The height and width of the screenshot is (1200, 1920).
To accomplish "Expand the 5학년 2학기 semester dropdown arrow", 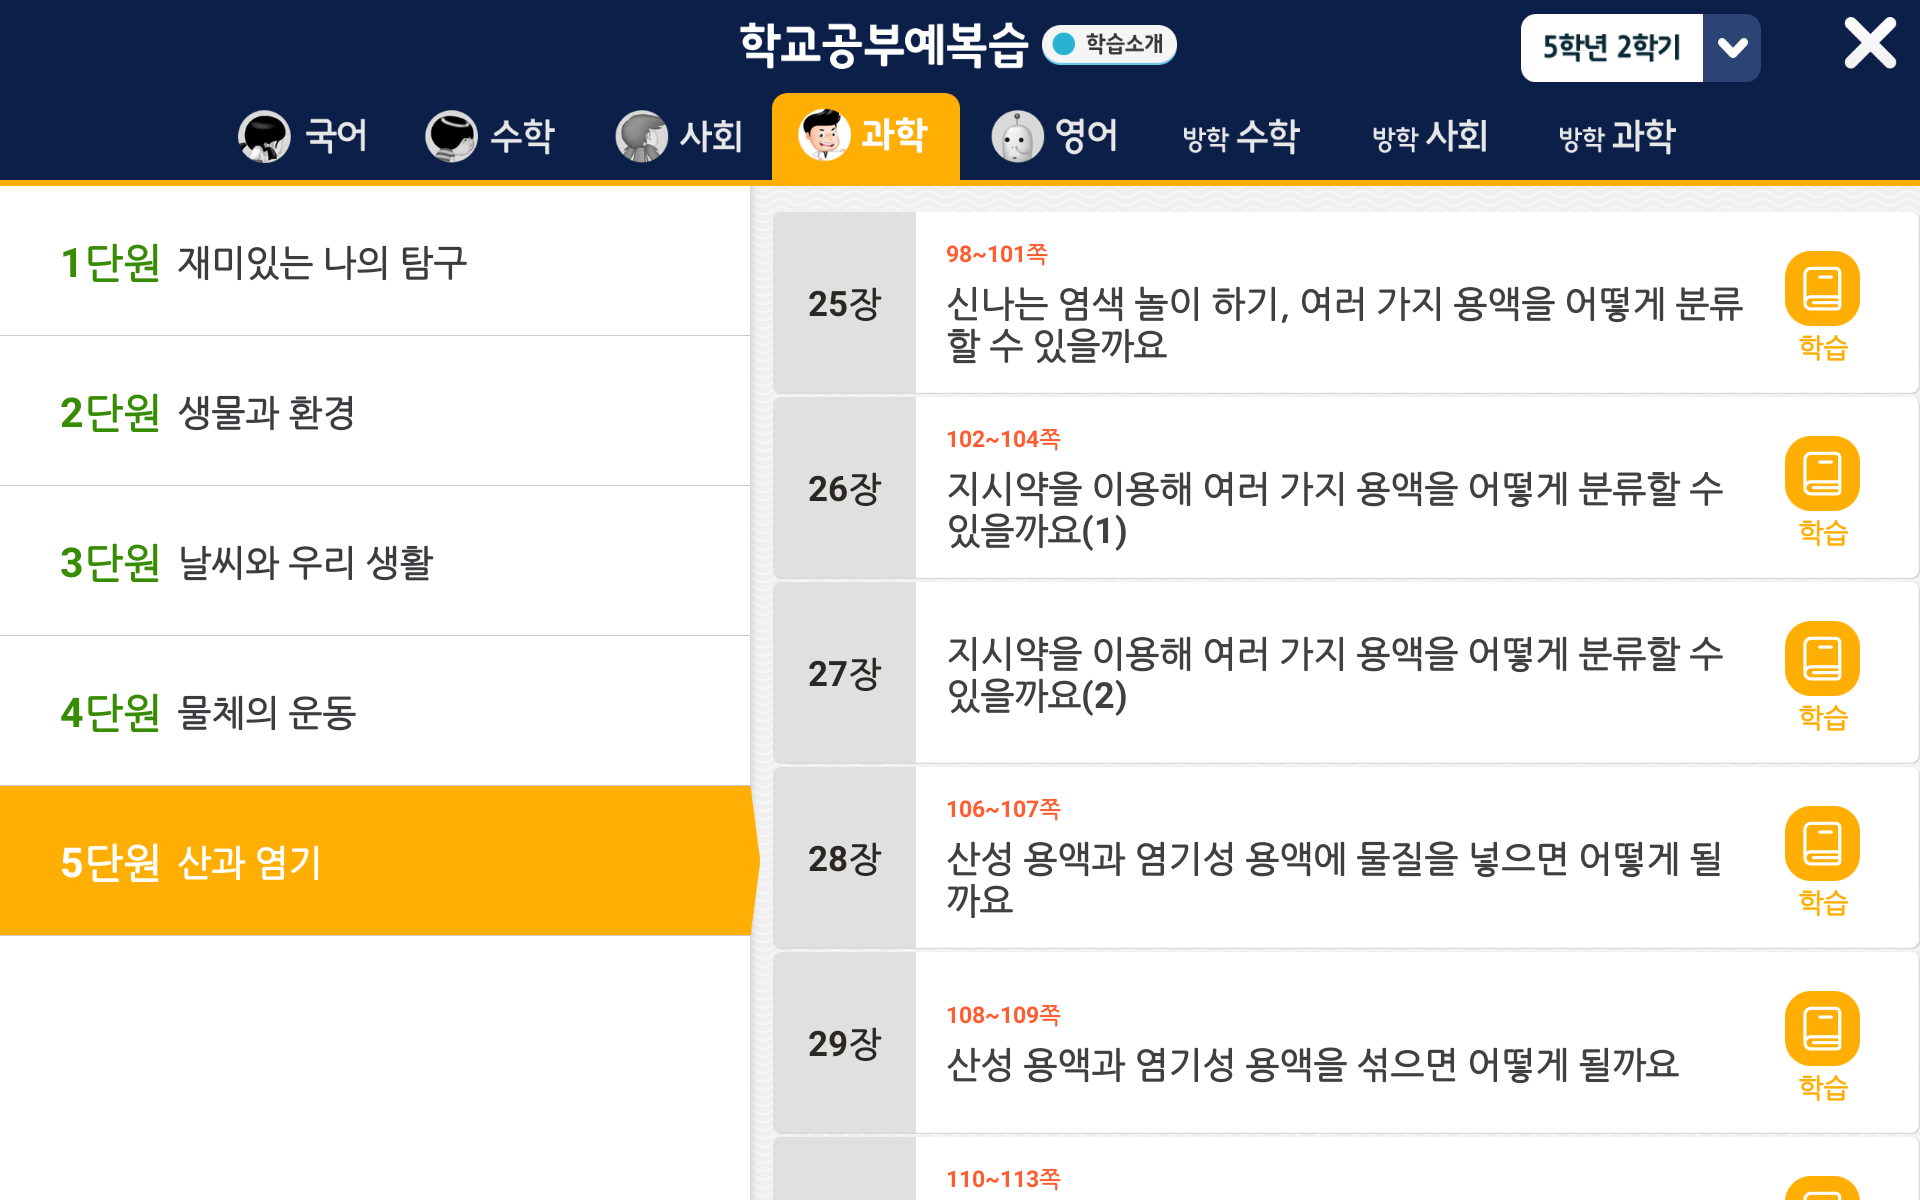I will 1732,48.
